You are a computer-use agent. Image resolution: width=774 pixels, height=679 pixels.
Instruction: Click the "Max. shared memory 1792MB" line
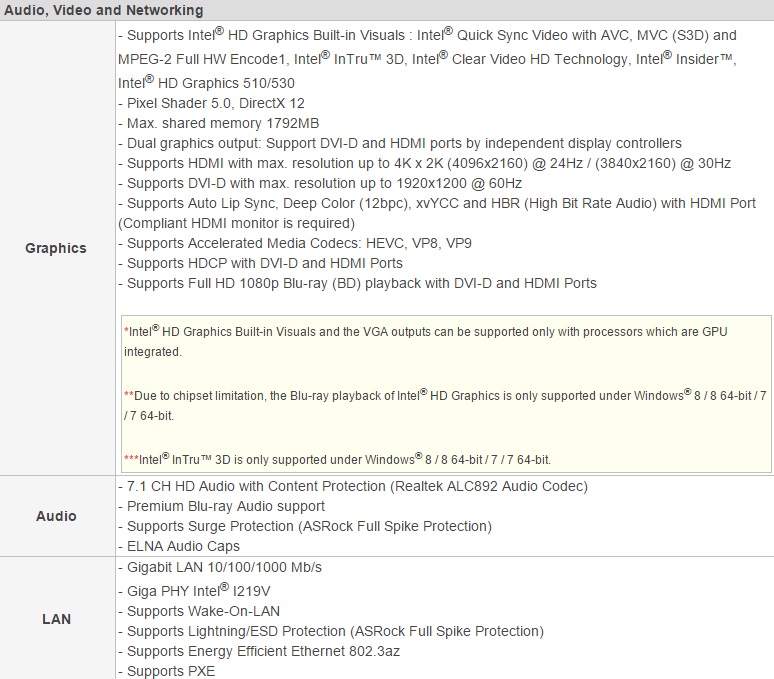tap(219, 123)
